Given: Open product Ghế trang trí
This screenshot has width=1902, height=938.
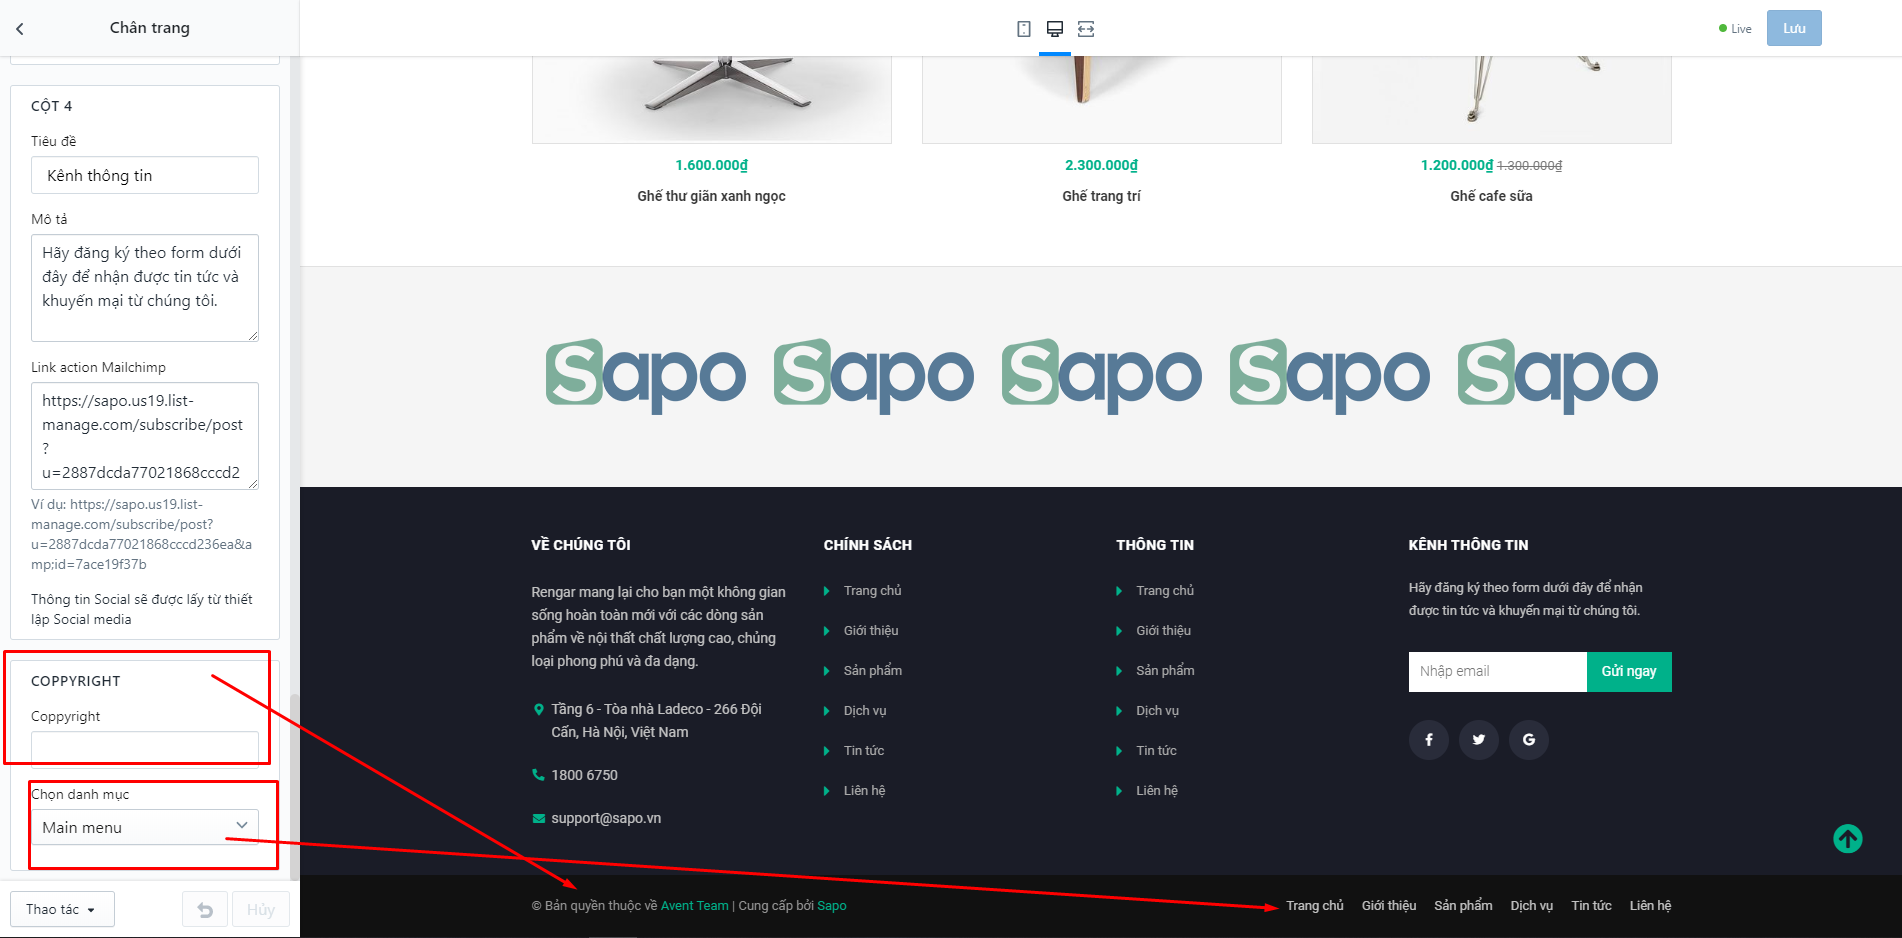Looking at the screenshot, I should click(x=1101, y=196).
